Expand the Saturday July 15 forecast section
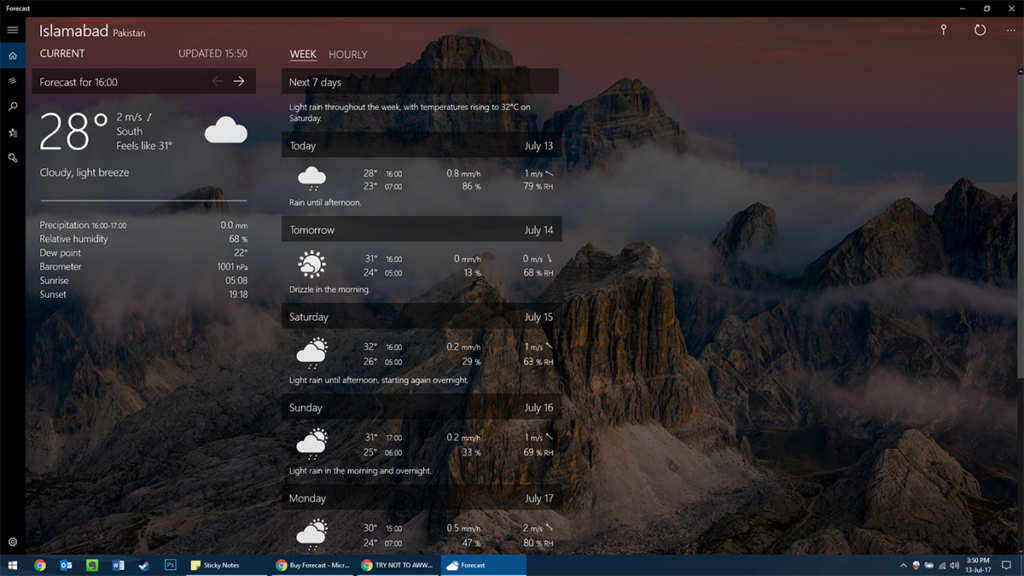The width and height of the screenshot is (1024, 576). (x=421, y=317)
